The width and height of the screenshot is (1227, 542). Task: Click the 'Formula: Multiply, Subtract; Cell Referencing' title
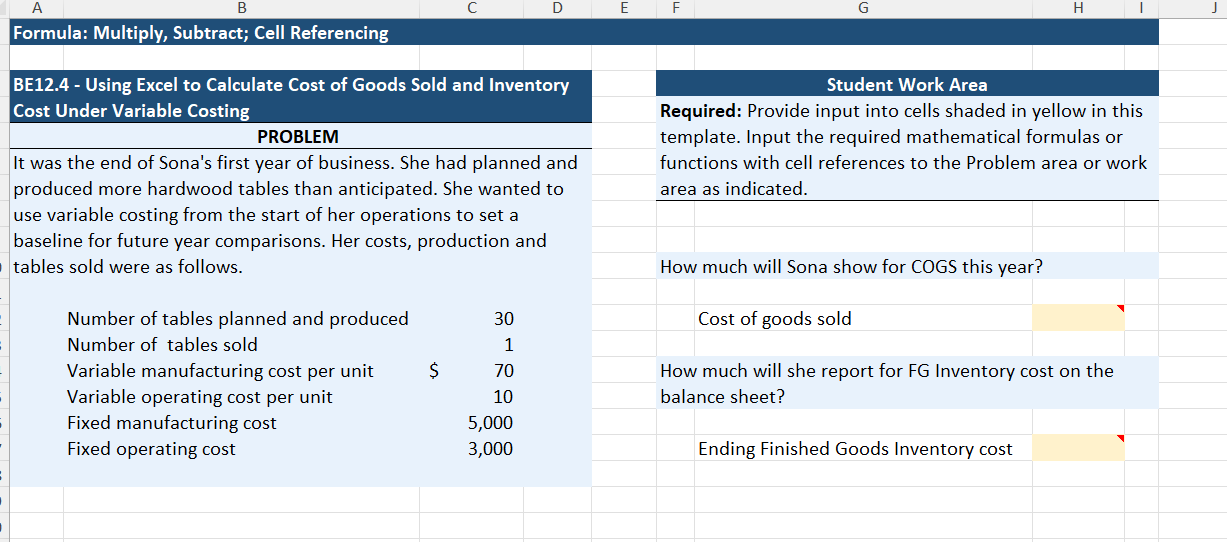pyautogui.click(x=200, y=33)
